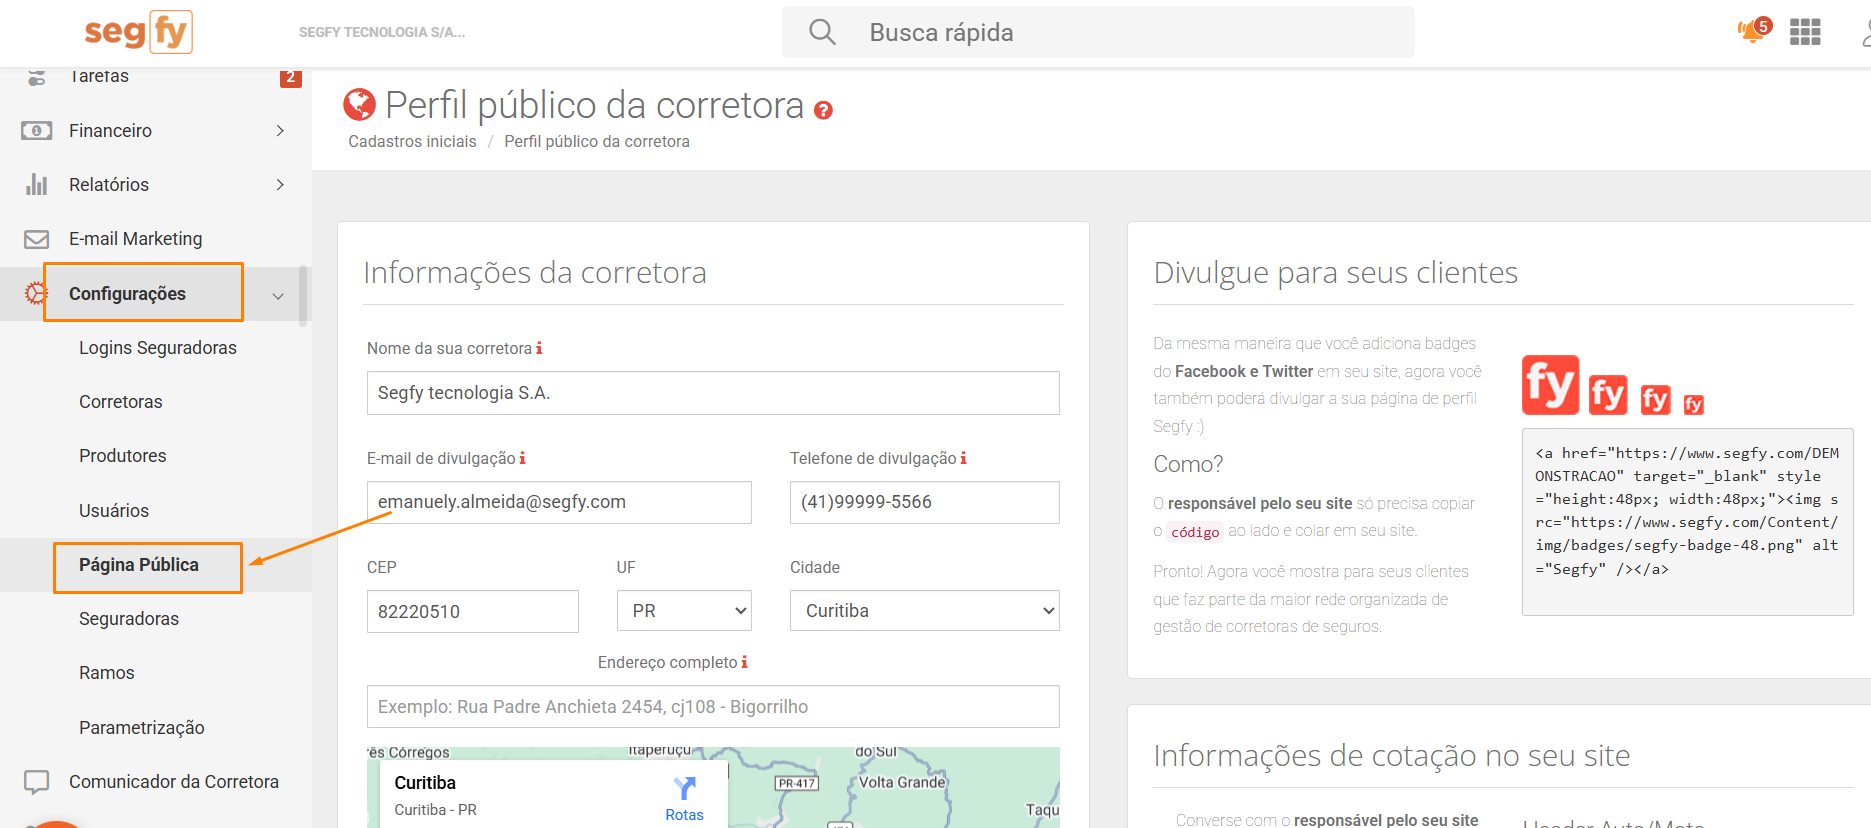Image resolution: width=1871 pixels, height=828 pixels.
Task: Collapse the Configurações menu chevron
Action: 278,295
